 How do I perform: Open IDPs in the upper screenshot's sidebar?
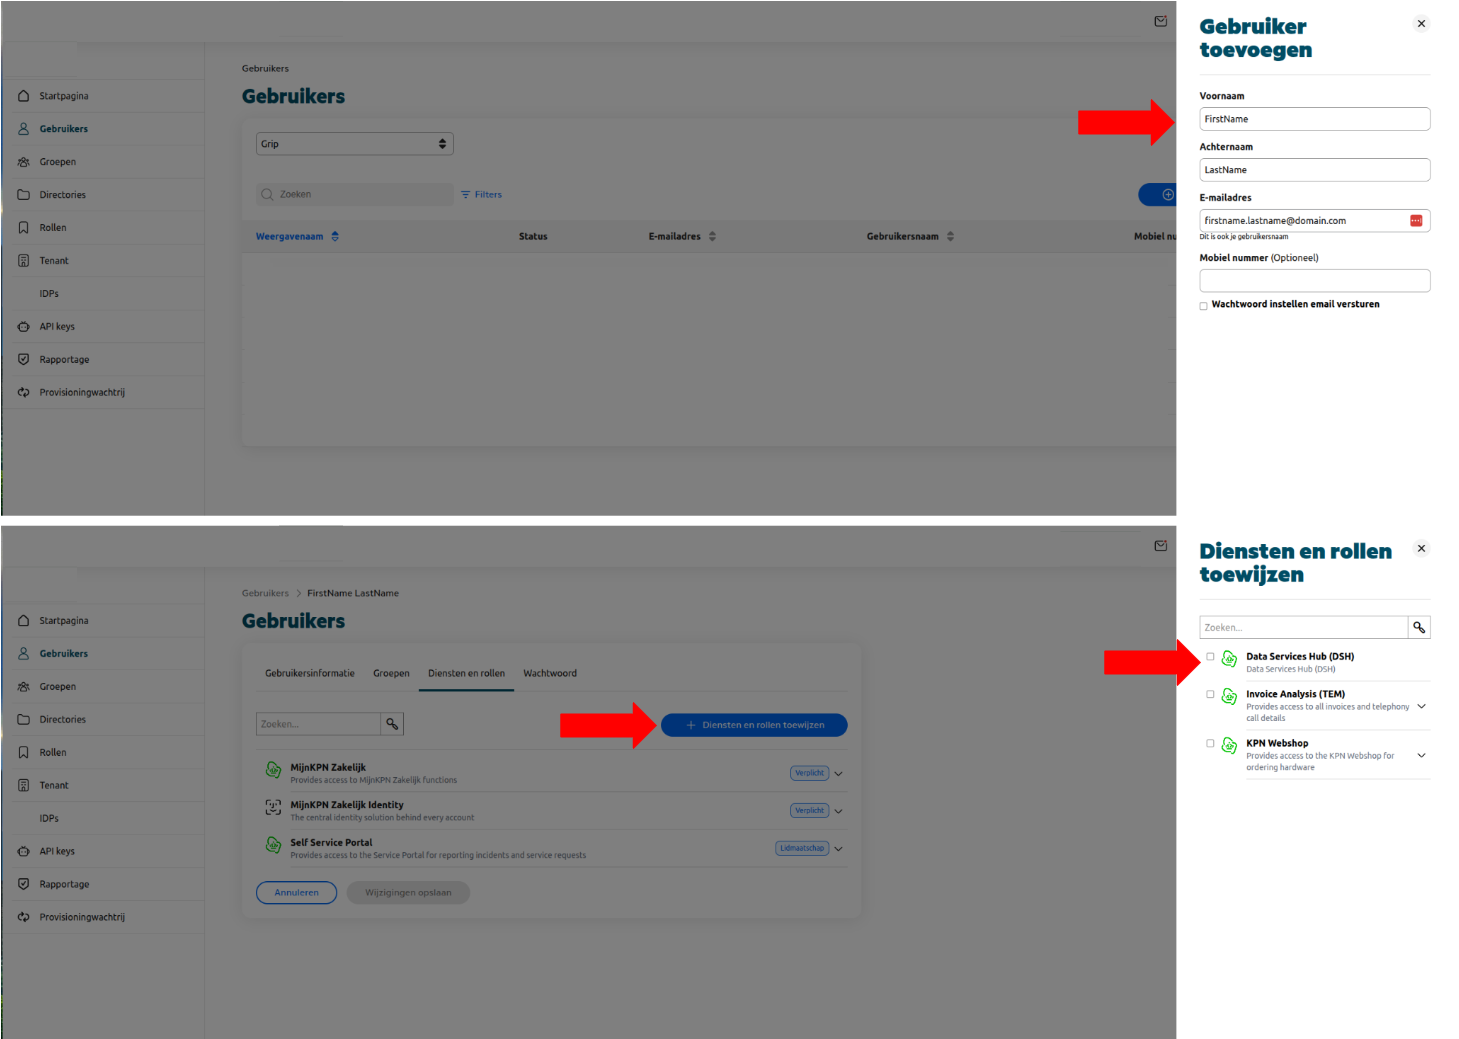tap(49, 294)
